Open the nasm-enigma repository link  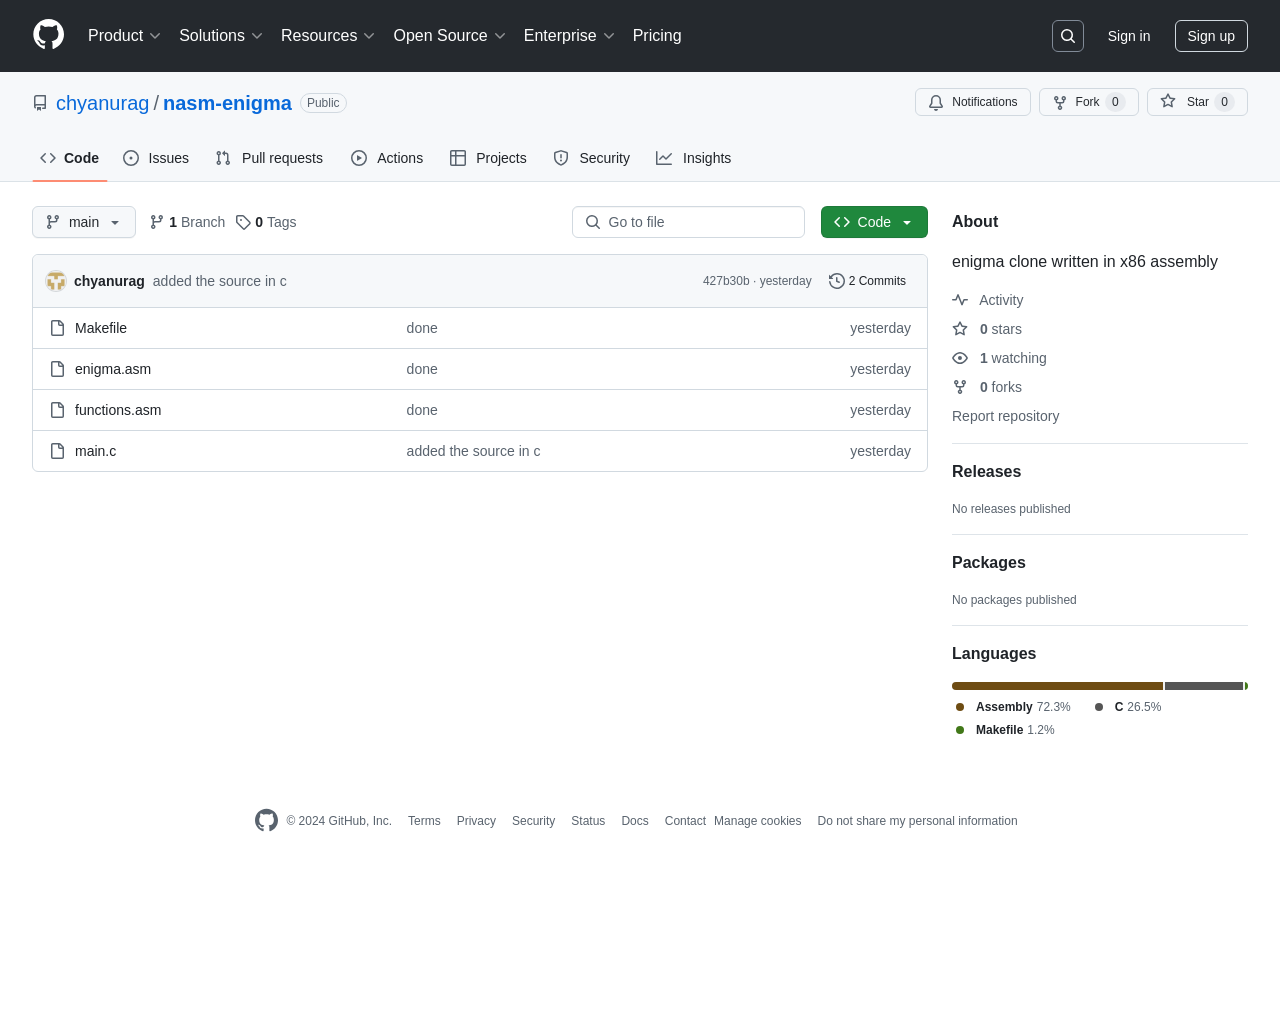coord(227,103)
